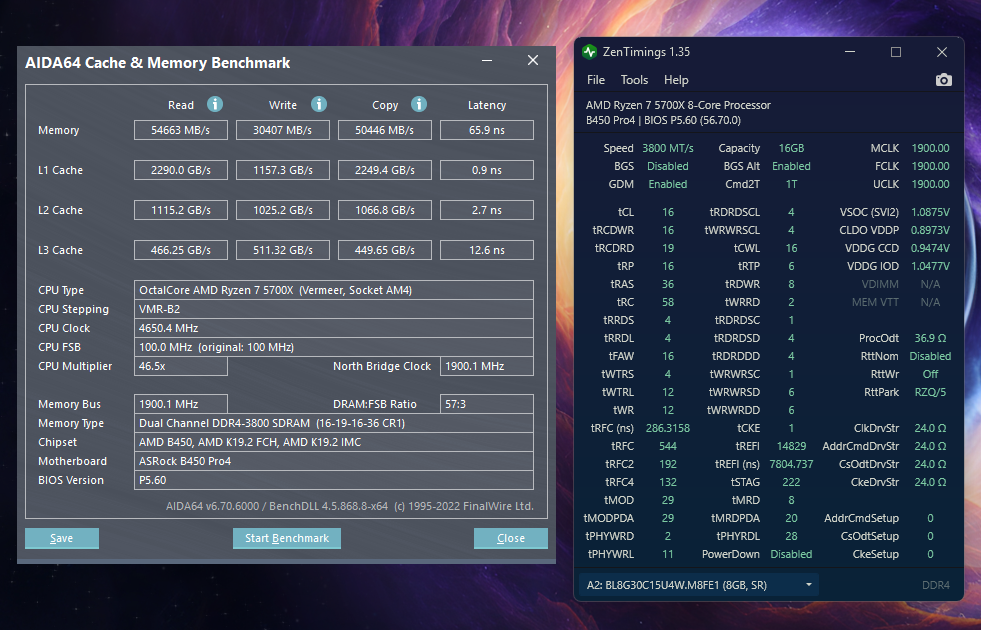
Task: Click the Capacity 16GB value in ZenTimings
Action: [791, 148]
